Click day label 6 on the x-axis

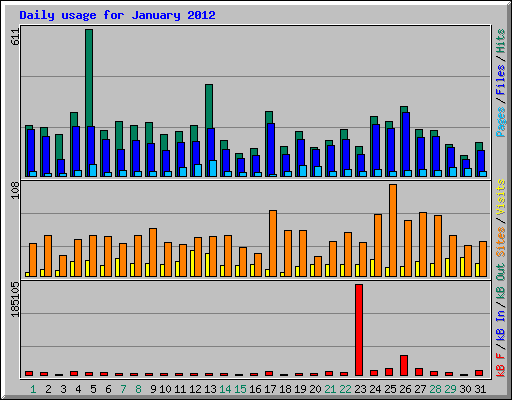pos(108,389)
